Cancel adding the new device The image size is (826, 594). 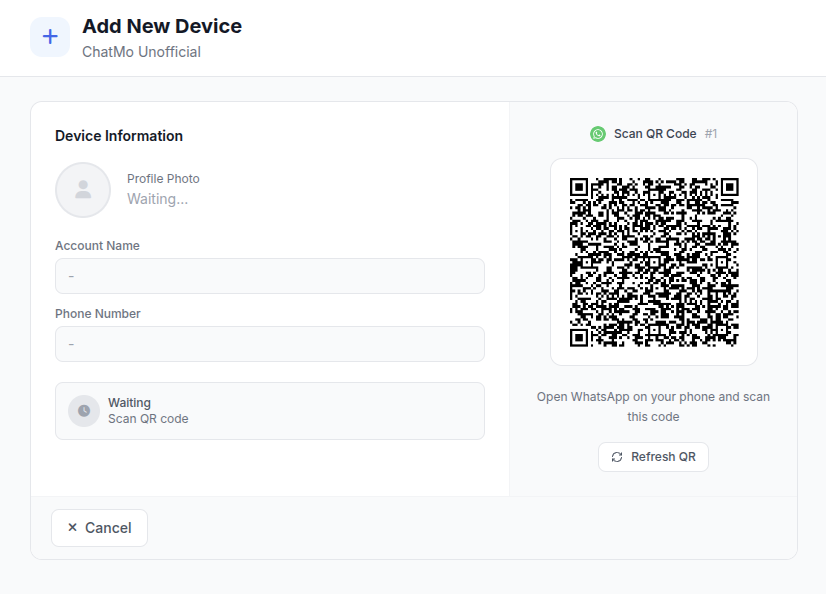(x=100, y=528)
